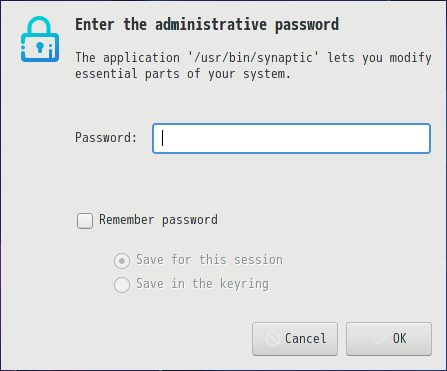Viewport: 447px width, 371px height.
Task: Click the "Save for this session" label
Action: tap(209, 260)
